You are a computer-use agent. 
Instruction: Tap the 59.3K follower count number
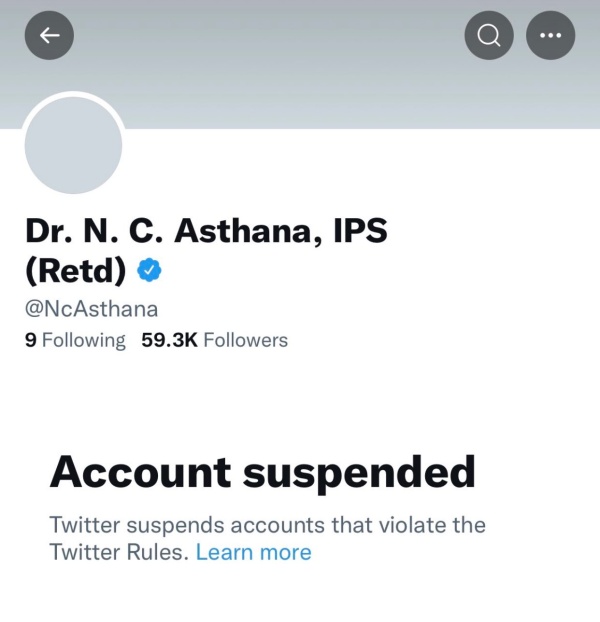coord(169,340)
